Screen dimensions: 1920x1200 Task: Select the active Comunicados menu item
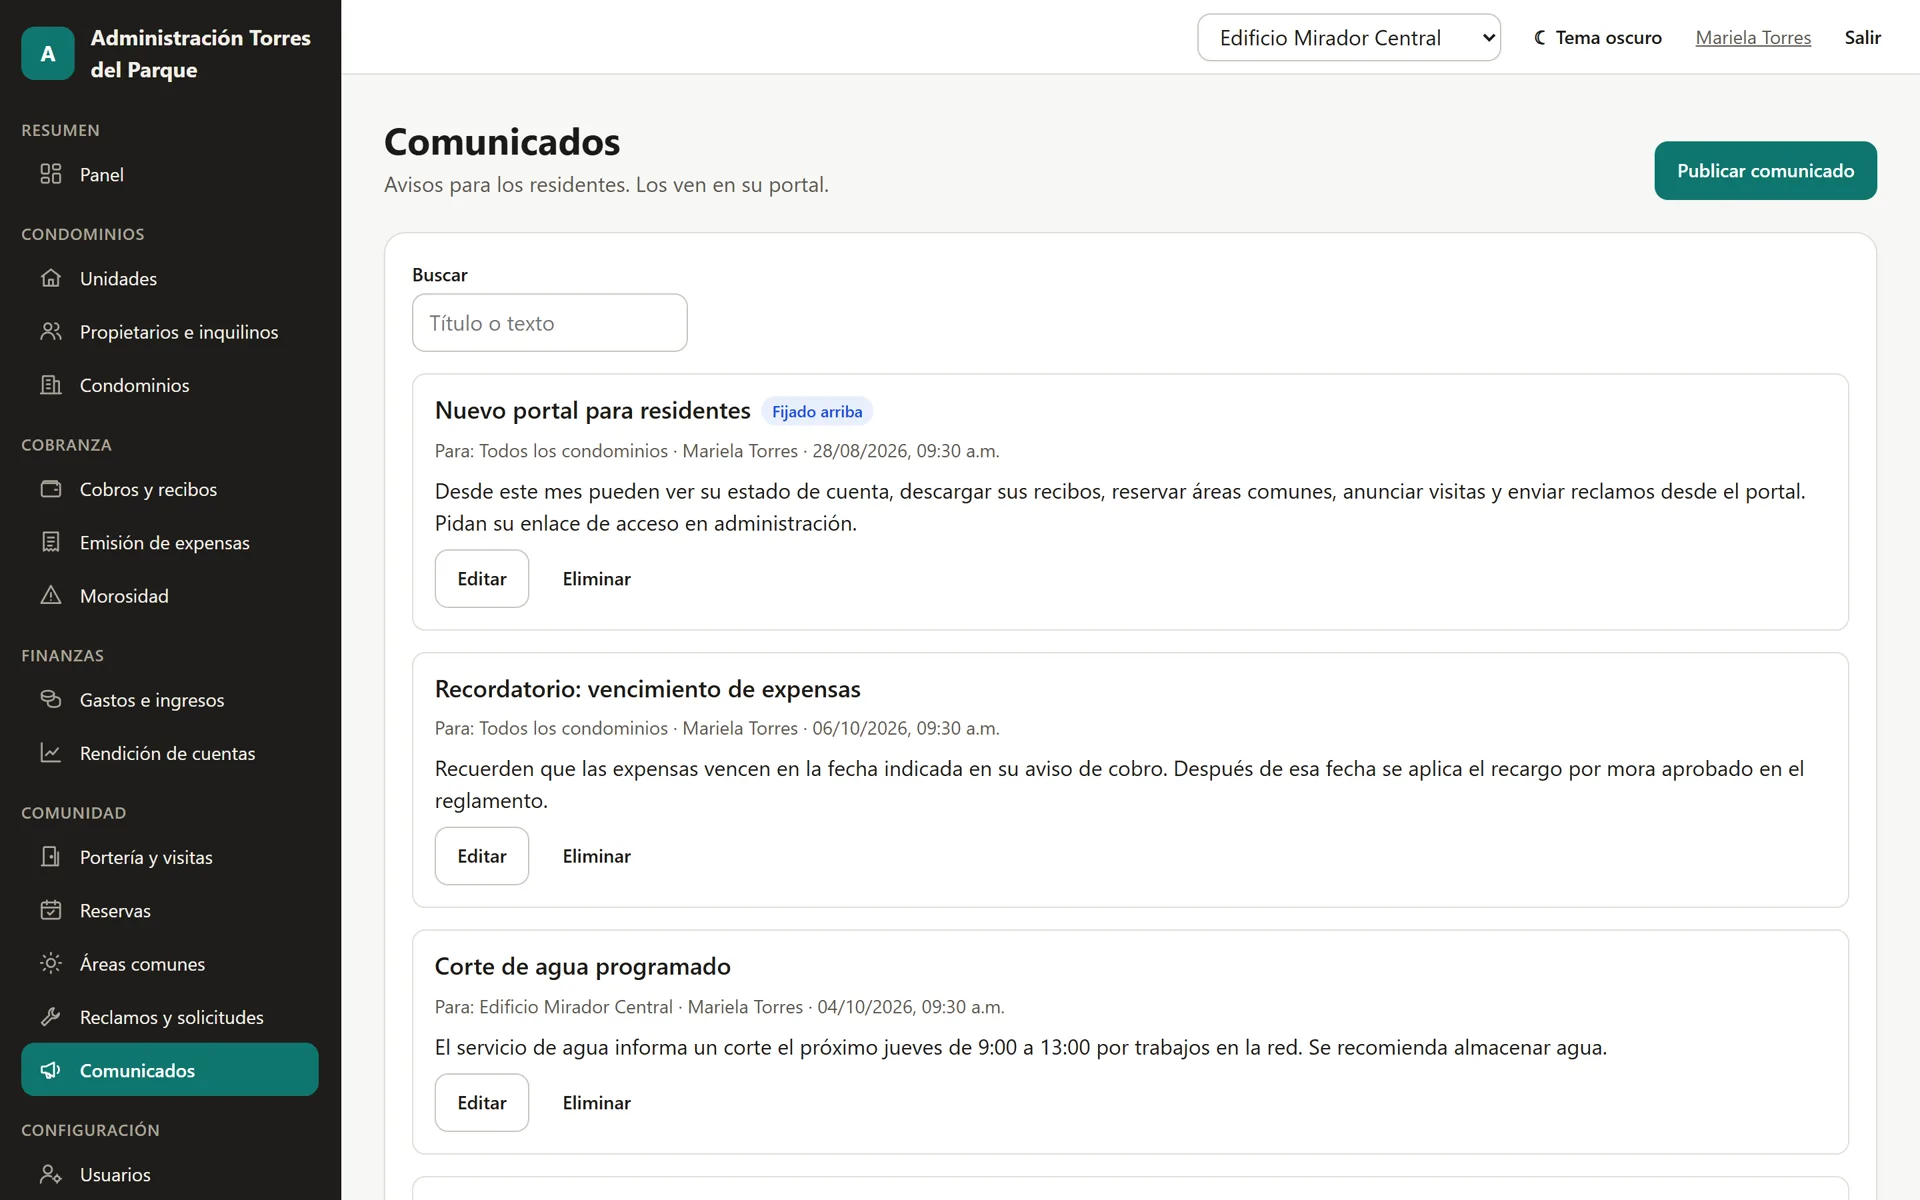[170, 1070]
